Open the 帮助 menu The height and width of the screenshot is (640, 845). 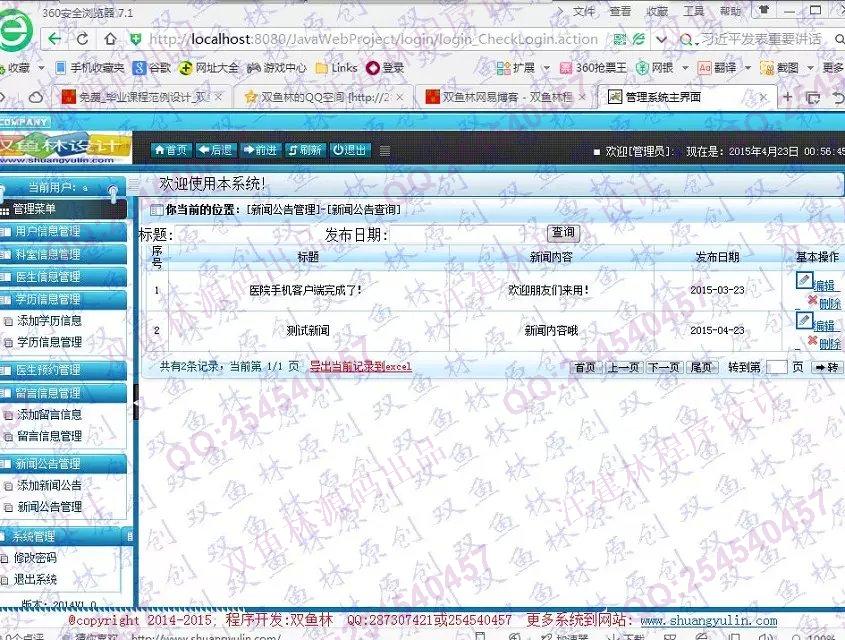point(730,11)
